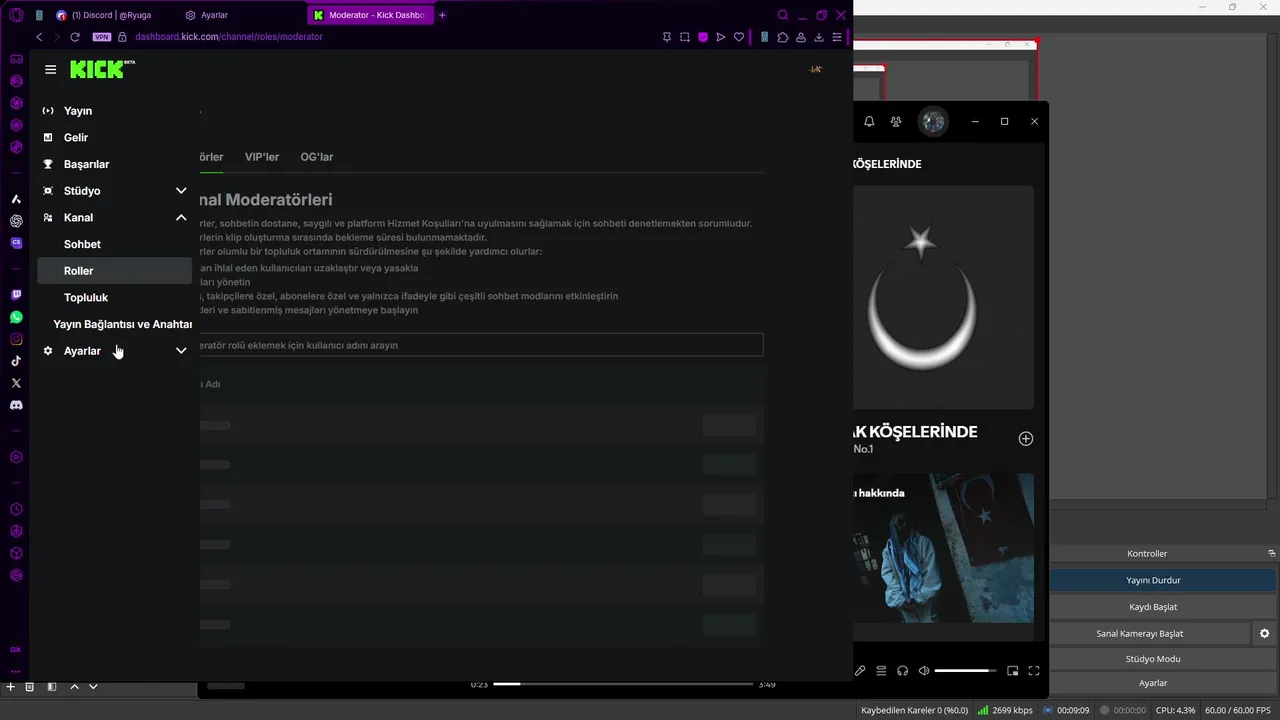This screenshot has height=720, width=1280.
Task: Open gear next to Sanal Kamerayı Başlat
Action: tap(1264, 633)
